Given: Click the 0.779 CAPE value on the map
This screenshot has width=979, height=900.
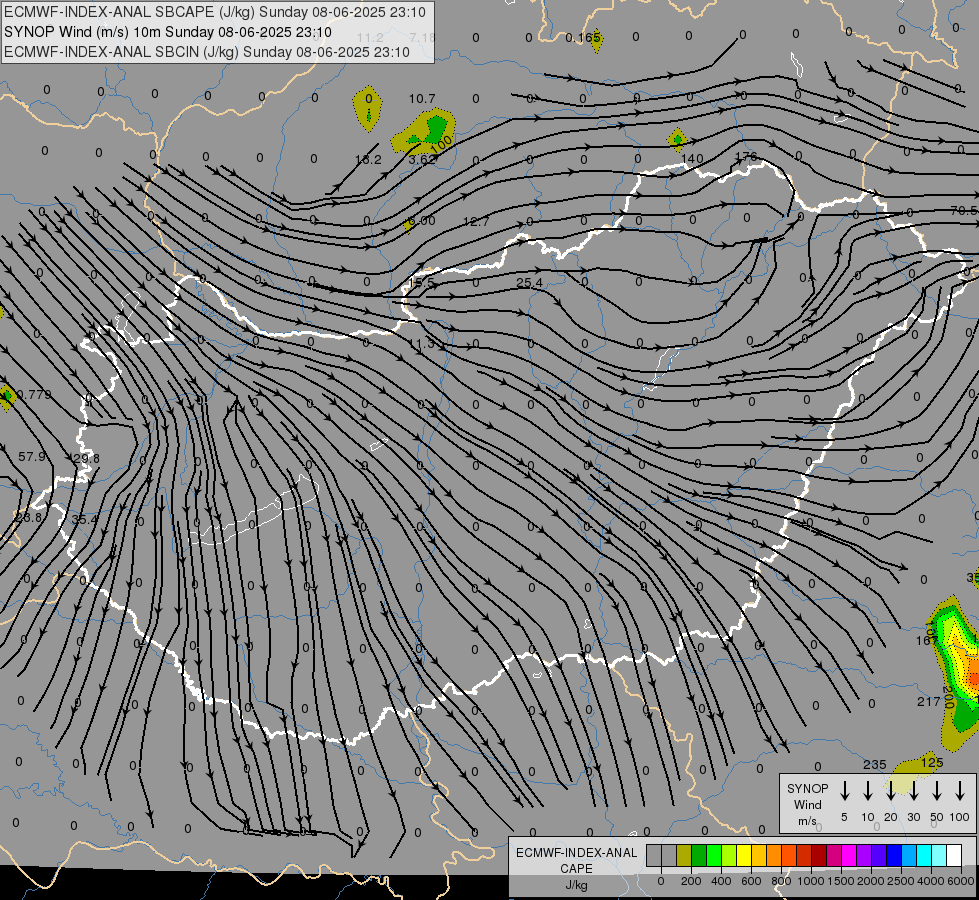Looking at the screenshot, I should pyautogui.click(x=34, y=394).
